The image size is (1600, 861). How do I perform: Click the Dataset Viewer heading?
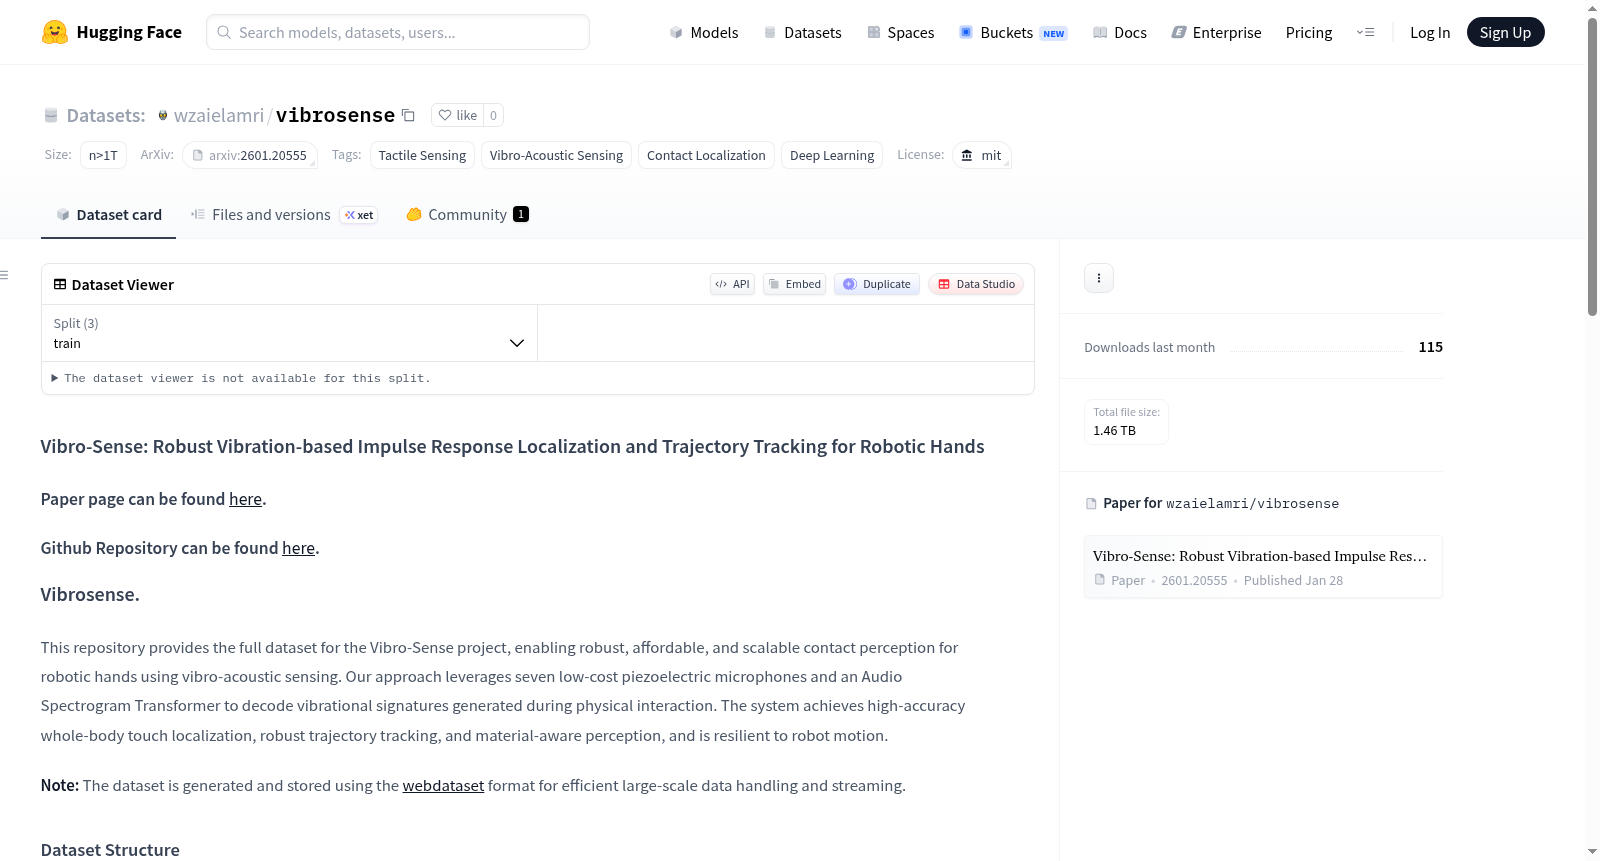[122, 285]
